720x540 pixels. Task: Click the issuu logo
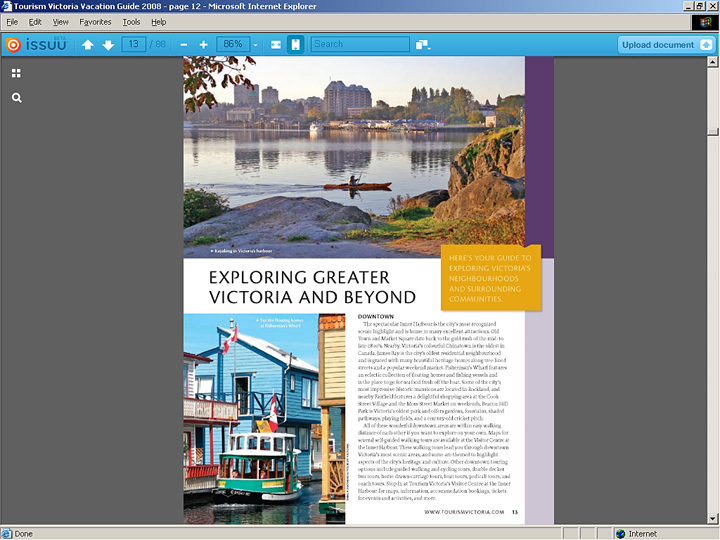[x=36, y=45]
